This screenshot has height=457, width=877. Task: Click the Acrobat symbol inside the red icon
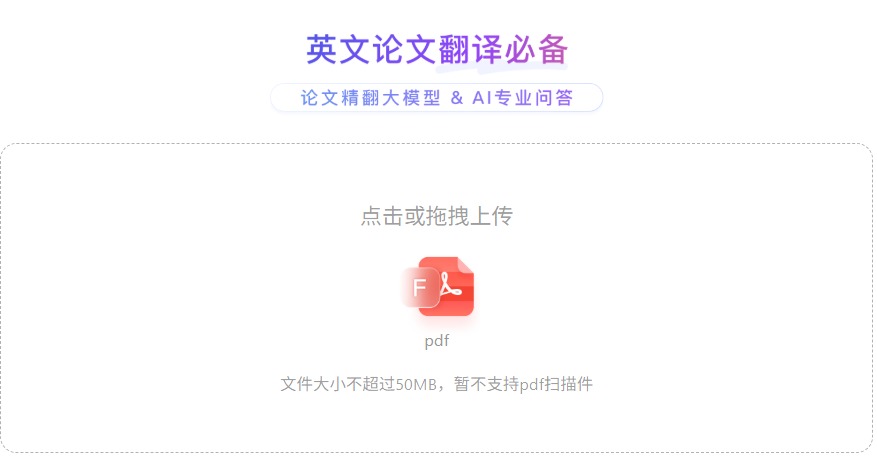450,285
